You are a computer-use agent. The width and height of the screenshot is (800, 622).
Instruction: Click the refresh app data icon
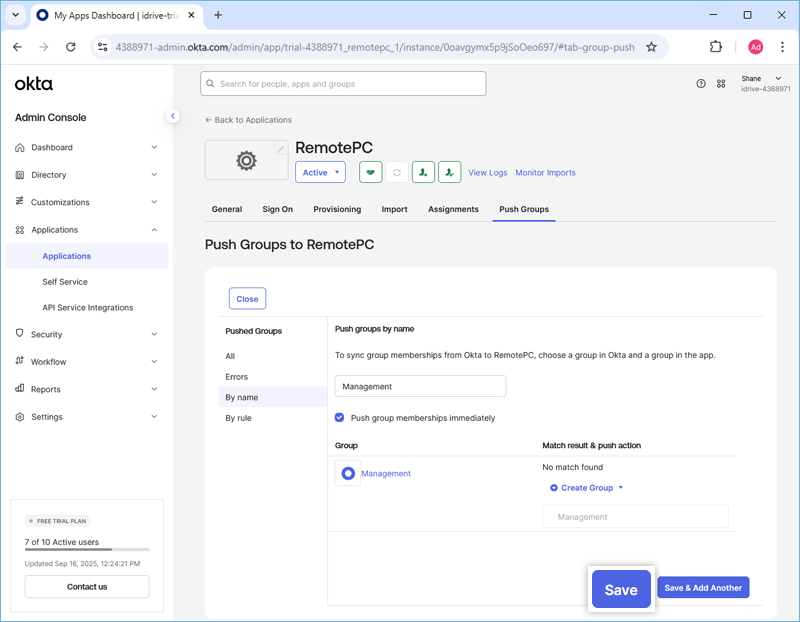[x=397, y=172]
